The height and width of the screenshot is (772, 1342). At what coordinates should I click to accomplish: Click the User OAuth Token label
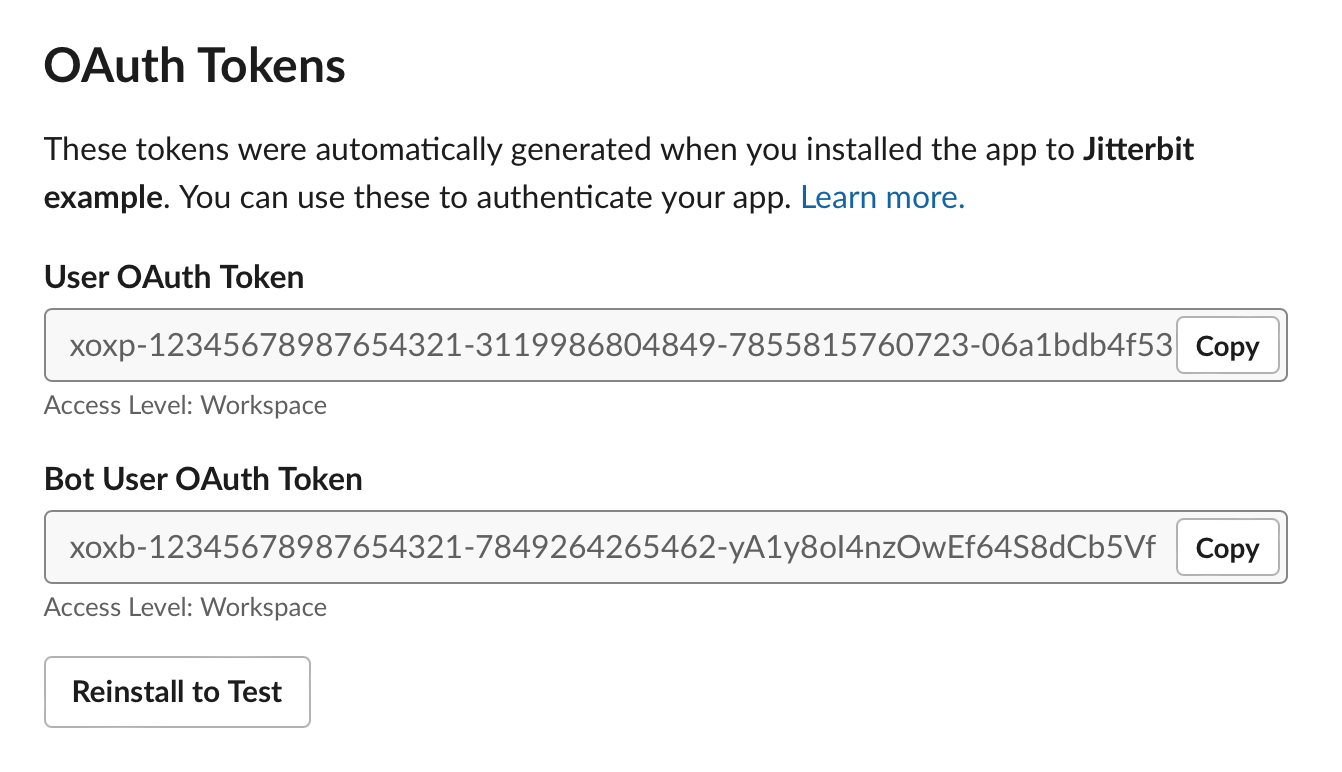coord(173,277)
